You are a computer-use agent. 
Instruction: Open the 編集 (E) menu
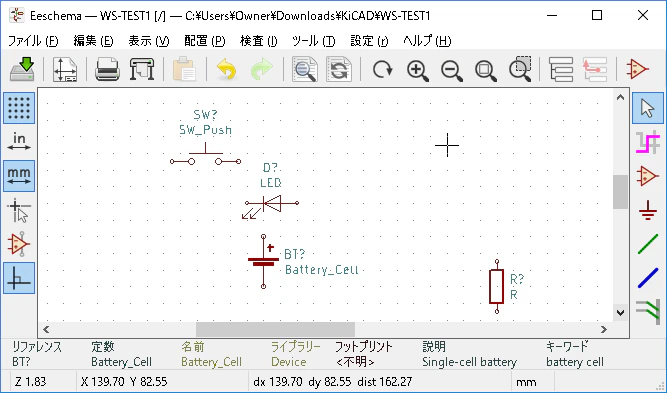pos(93,41)
